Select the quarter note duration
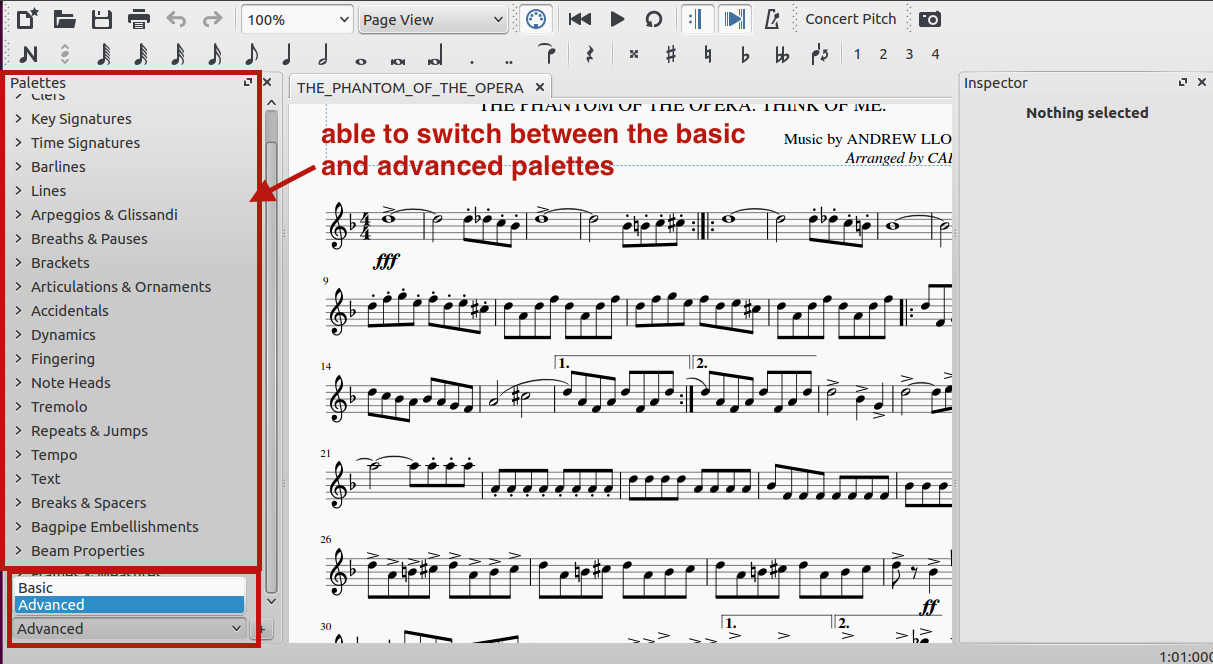1213x664 pixels. tap(287, 54)
